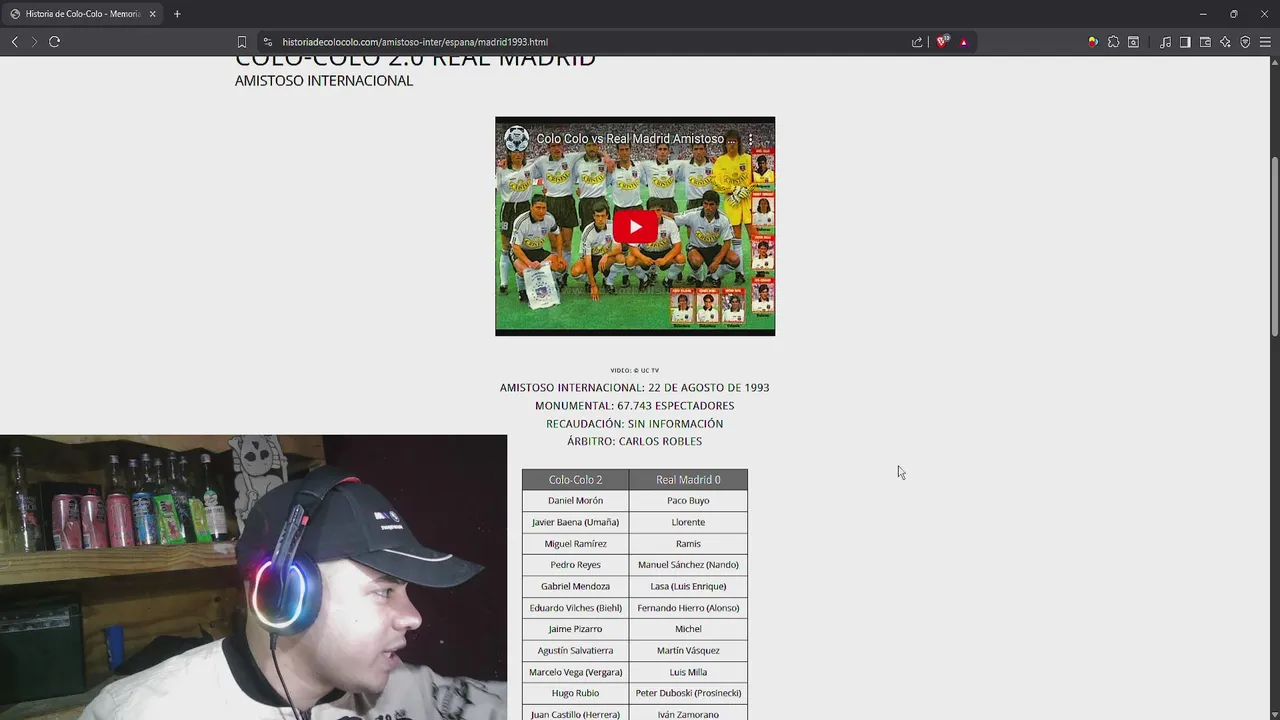Open the browser main hamburger menu
Viewport: 1280px width, 720px height.
[1265, 42]
